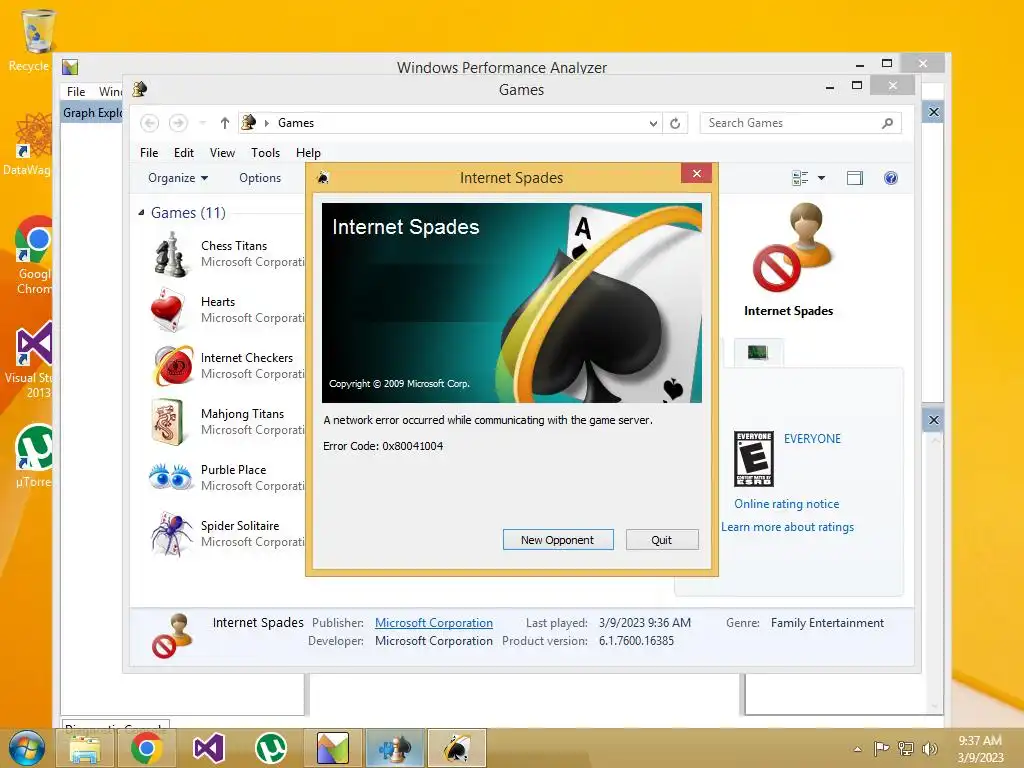
Task: Collapse the Games (11) group
Action: tap(141, 212)
